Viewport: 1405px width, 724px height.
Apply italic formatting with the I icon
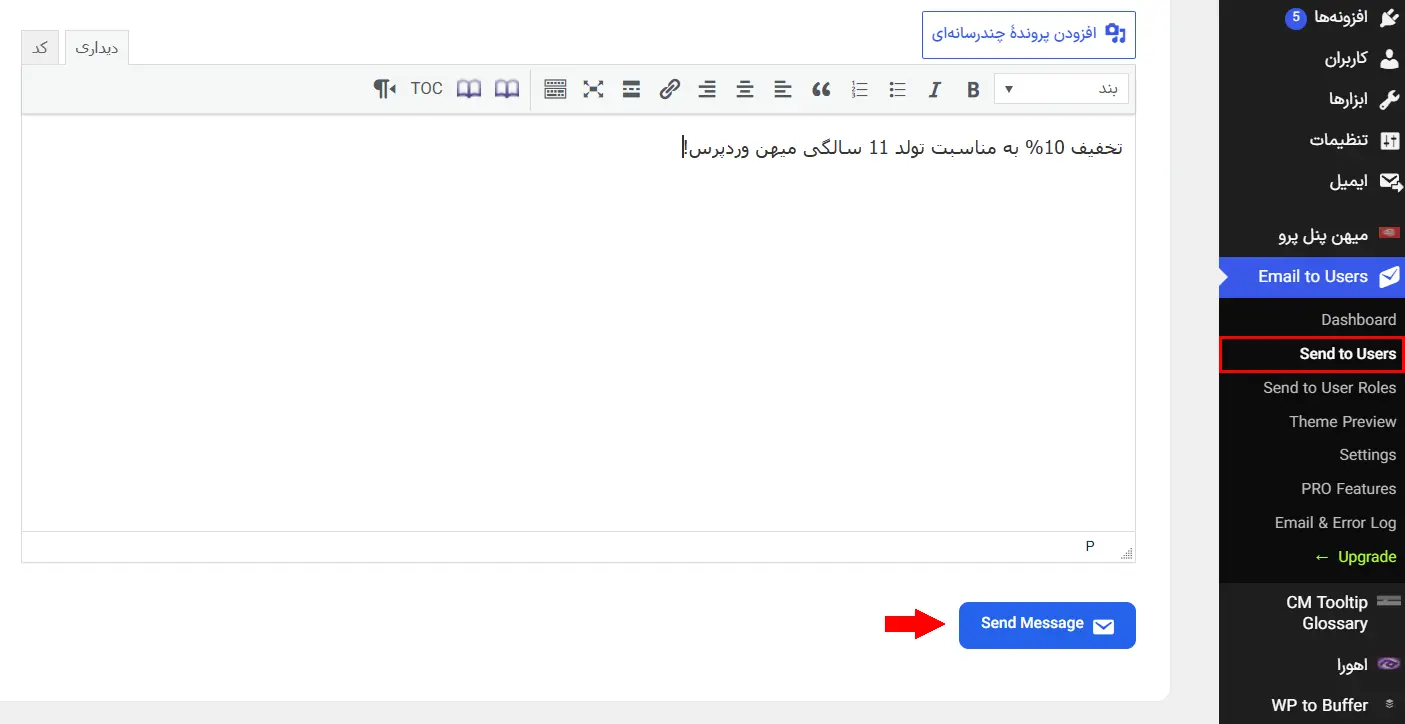[935, 90]
